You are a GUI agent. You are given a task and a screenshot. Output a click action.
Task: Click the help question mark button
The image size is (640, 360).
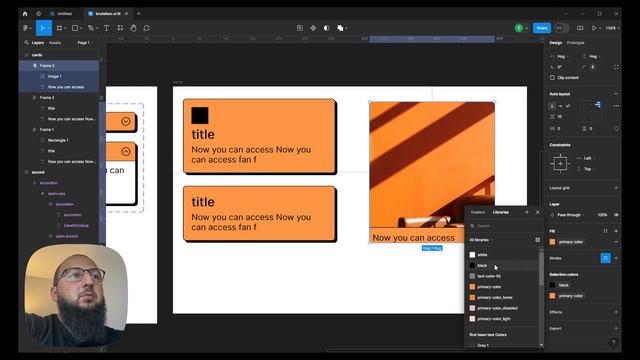pyautogui.click(x=613, y=342)
